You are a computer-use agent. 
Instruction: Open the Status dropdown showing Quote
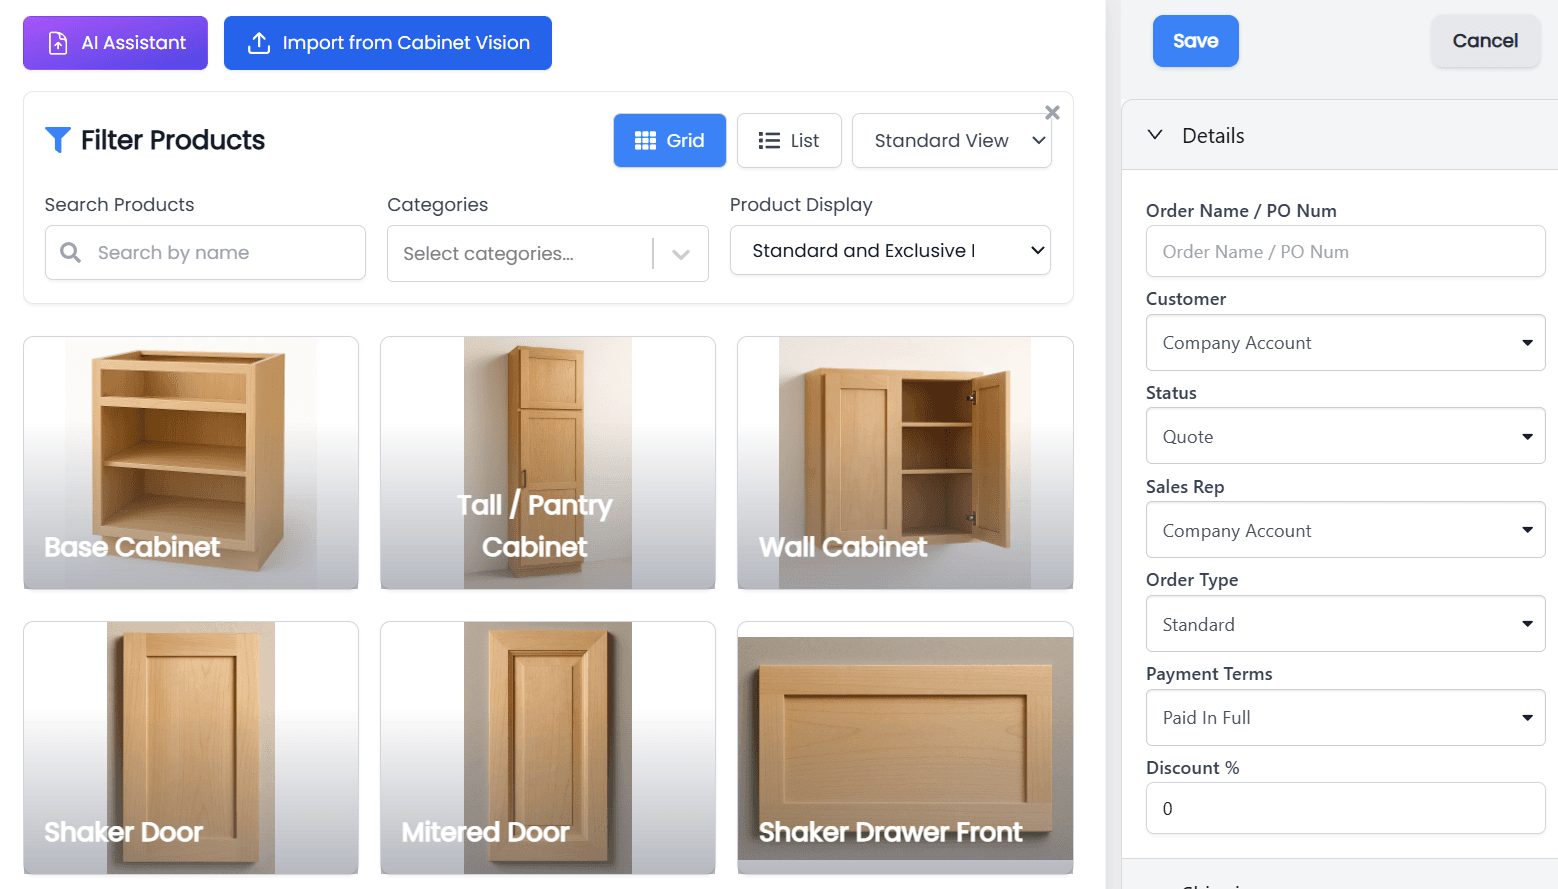click(x=1345, y=436)
